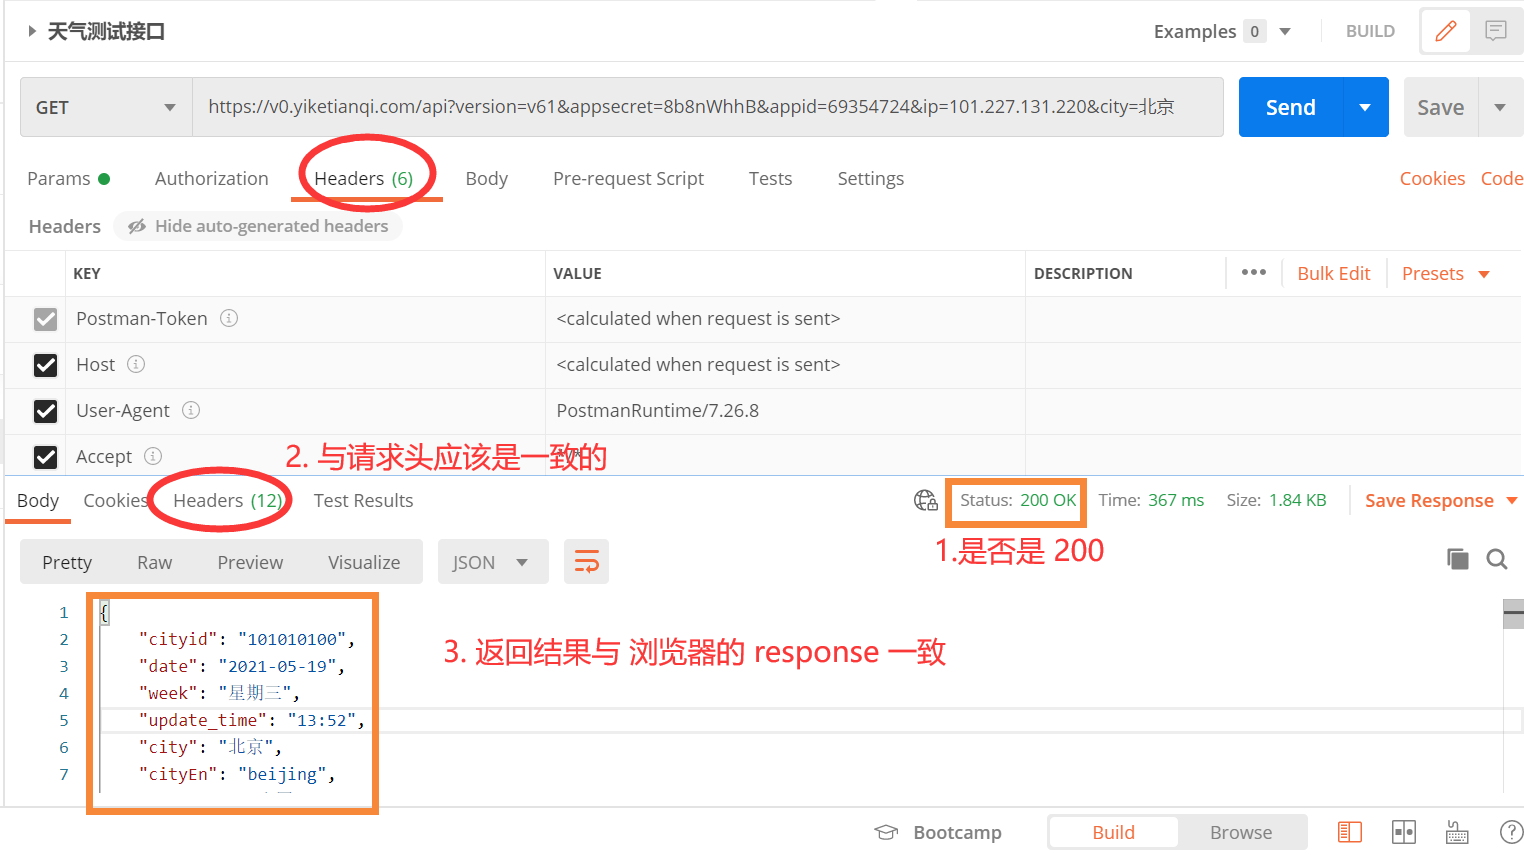Uncheck the User-Agent header checkbox
Viewport: 1524px width, 855px height.
tap(45, 410)
